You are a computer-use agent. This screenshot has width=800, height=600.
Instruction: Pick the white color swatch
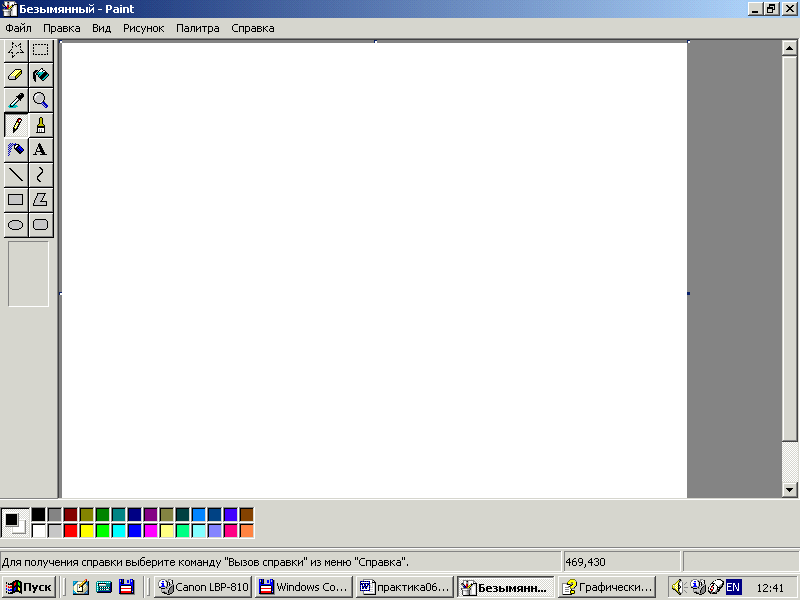tap(39, 531)
